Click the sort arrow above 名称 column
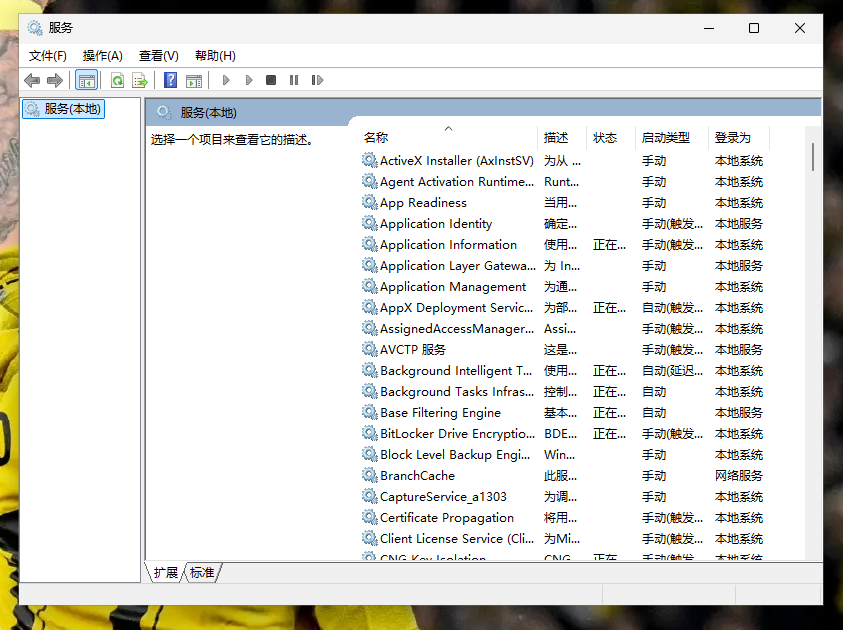Viewport: 843px width, 630px height. point(448,128)
